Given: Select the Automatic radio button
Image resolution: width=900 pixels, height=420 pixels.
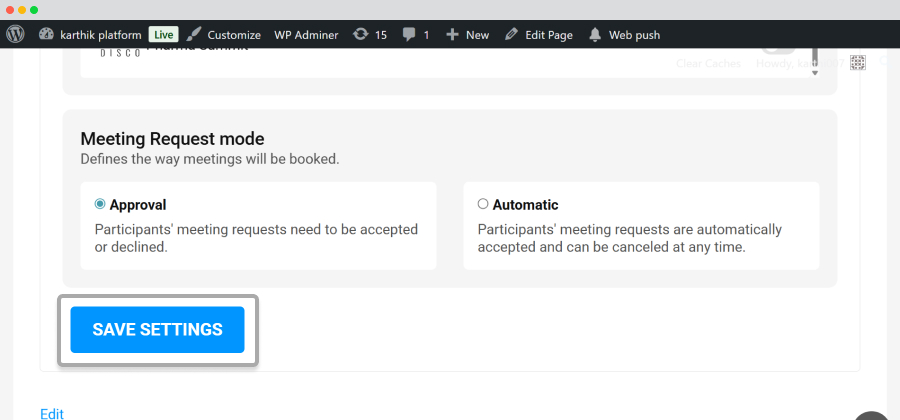Looking at the screenshot, I should [483, 204].
